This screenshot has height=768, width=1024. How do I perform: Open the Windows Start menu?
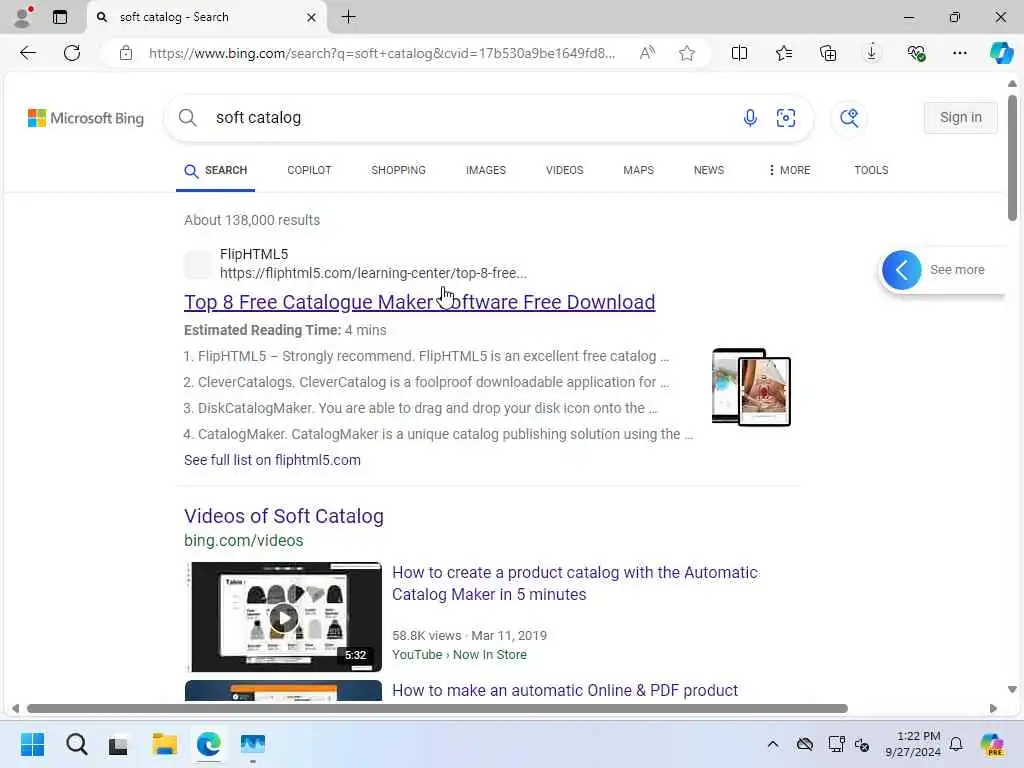(x=33, y=744)
